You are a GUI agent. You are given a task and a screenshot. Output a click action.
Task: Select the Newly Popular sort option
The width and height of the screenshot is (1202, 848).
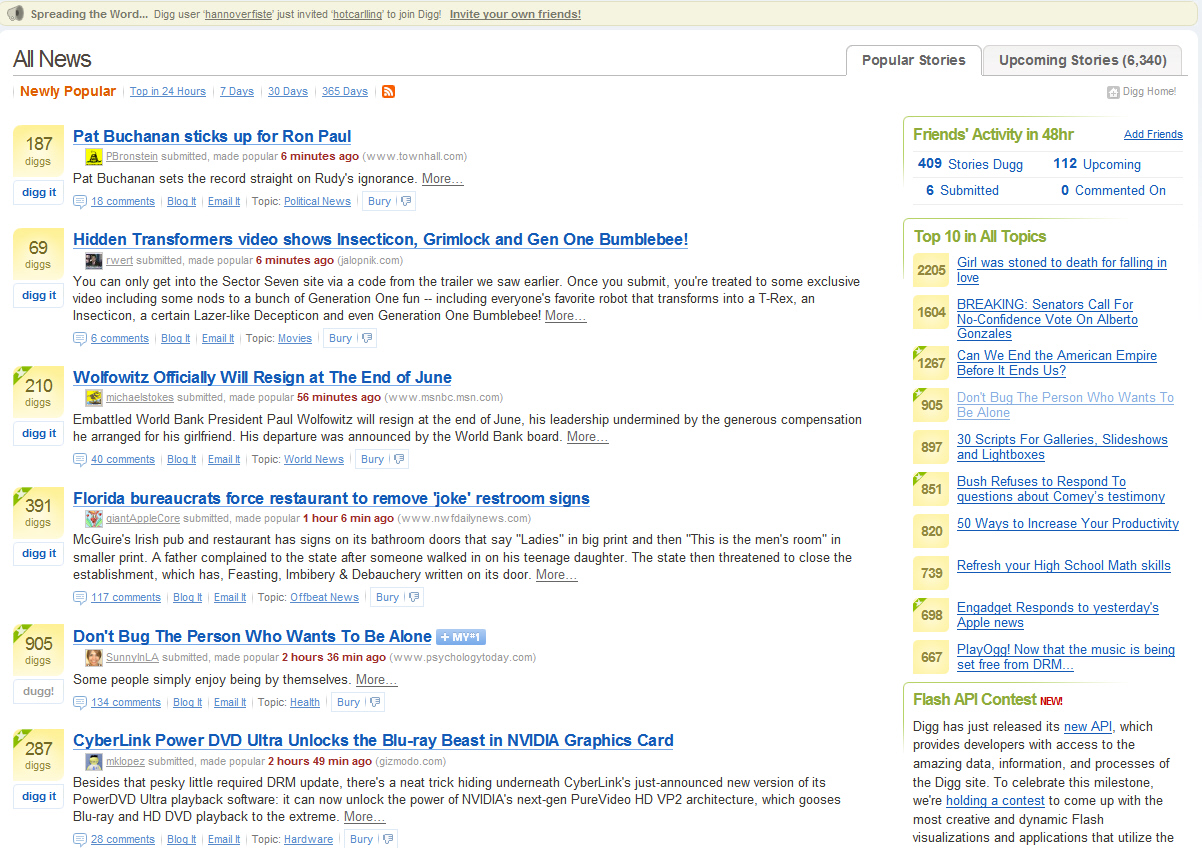(68, 91)
